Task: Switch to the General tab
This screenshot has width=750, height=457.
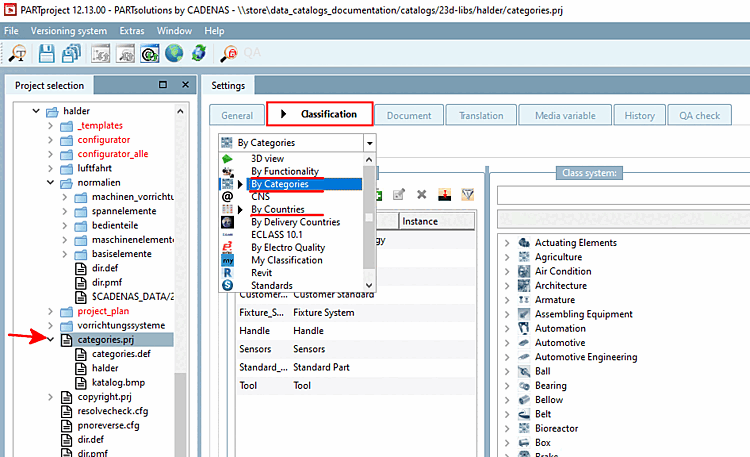Action: click(237, 115)
